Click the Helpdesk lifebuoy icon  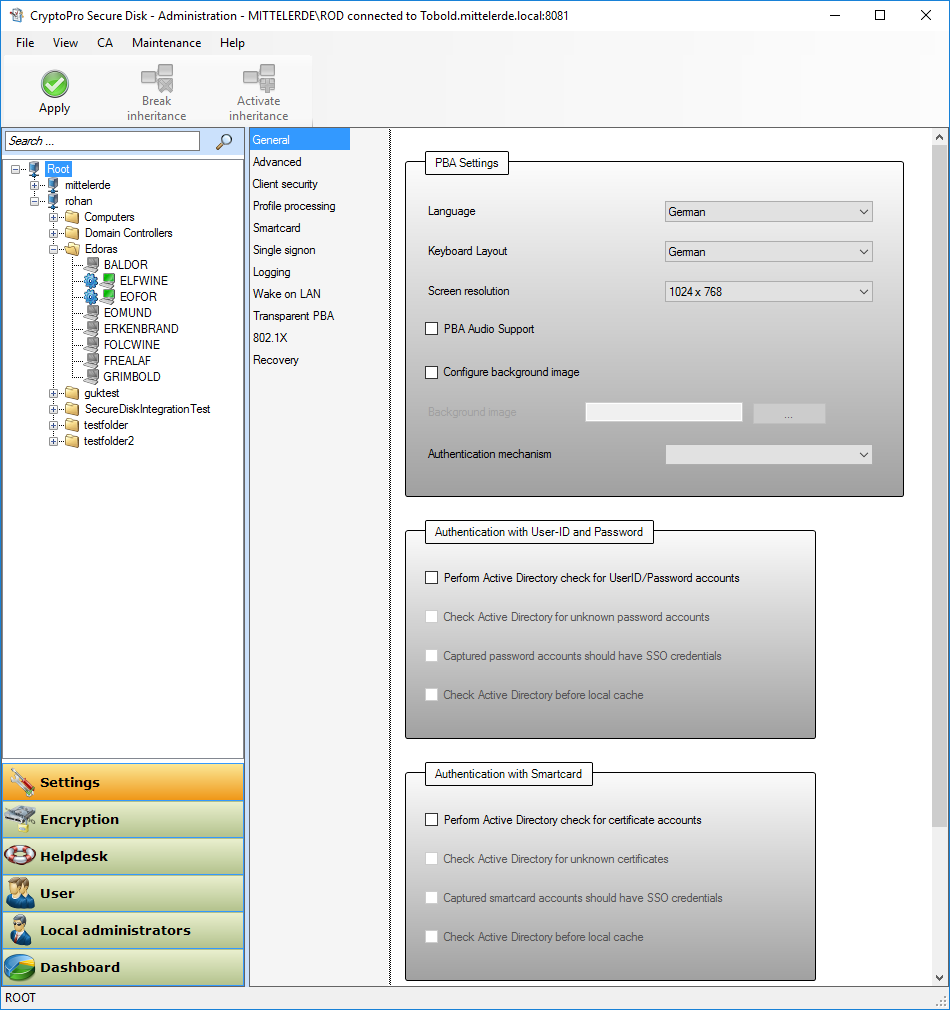[20, 855]
